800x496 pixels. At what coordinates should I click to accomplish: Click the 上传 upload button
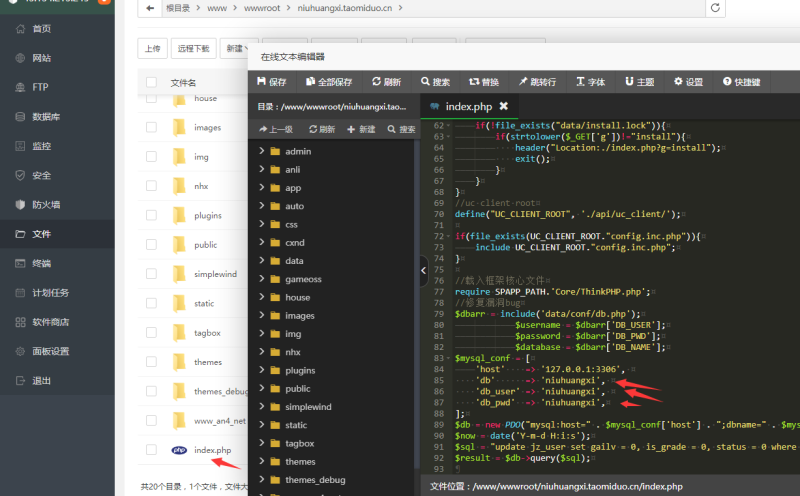pos(153,48)
